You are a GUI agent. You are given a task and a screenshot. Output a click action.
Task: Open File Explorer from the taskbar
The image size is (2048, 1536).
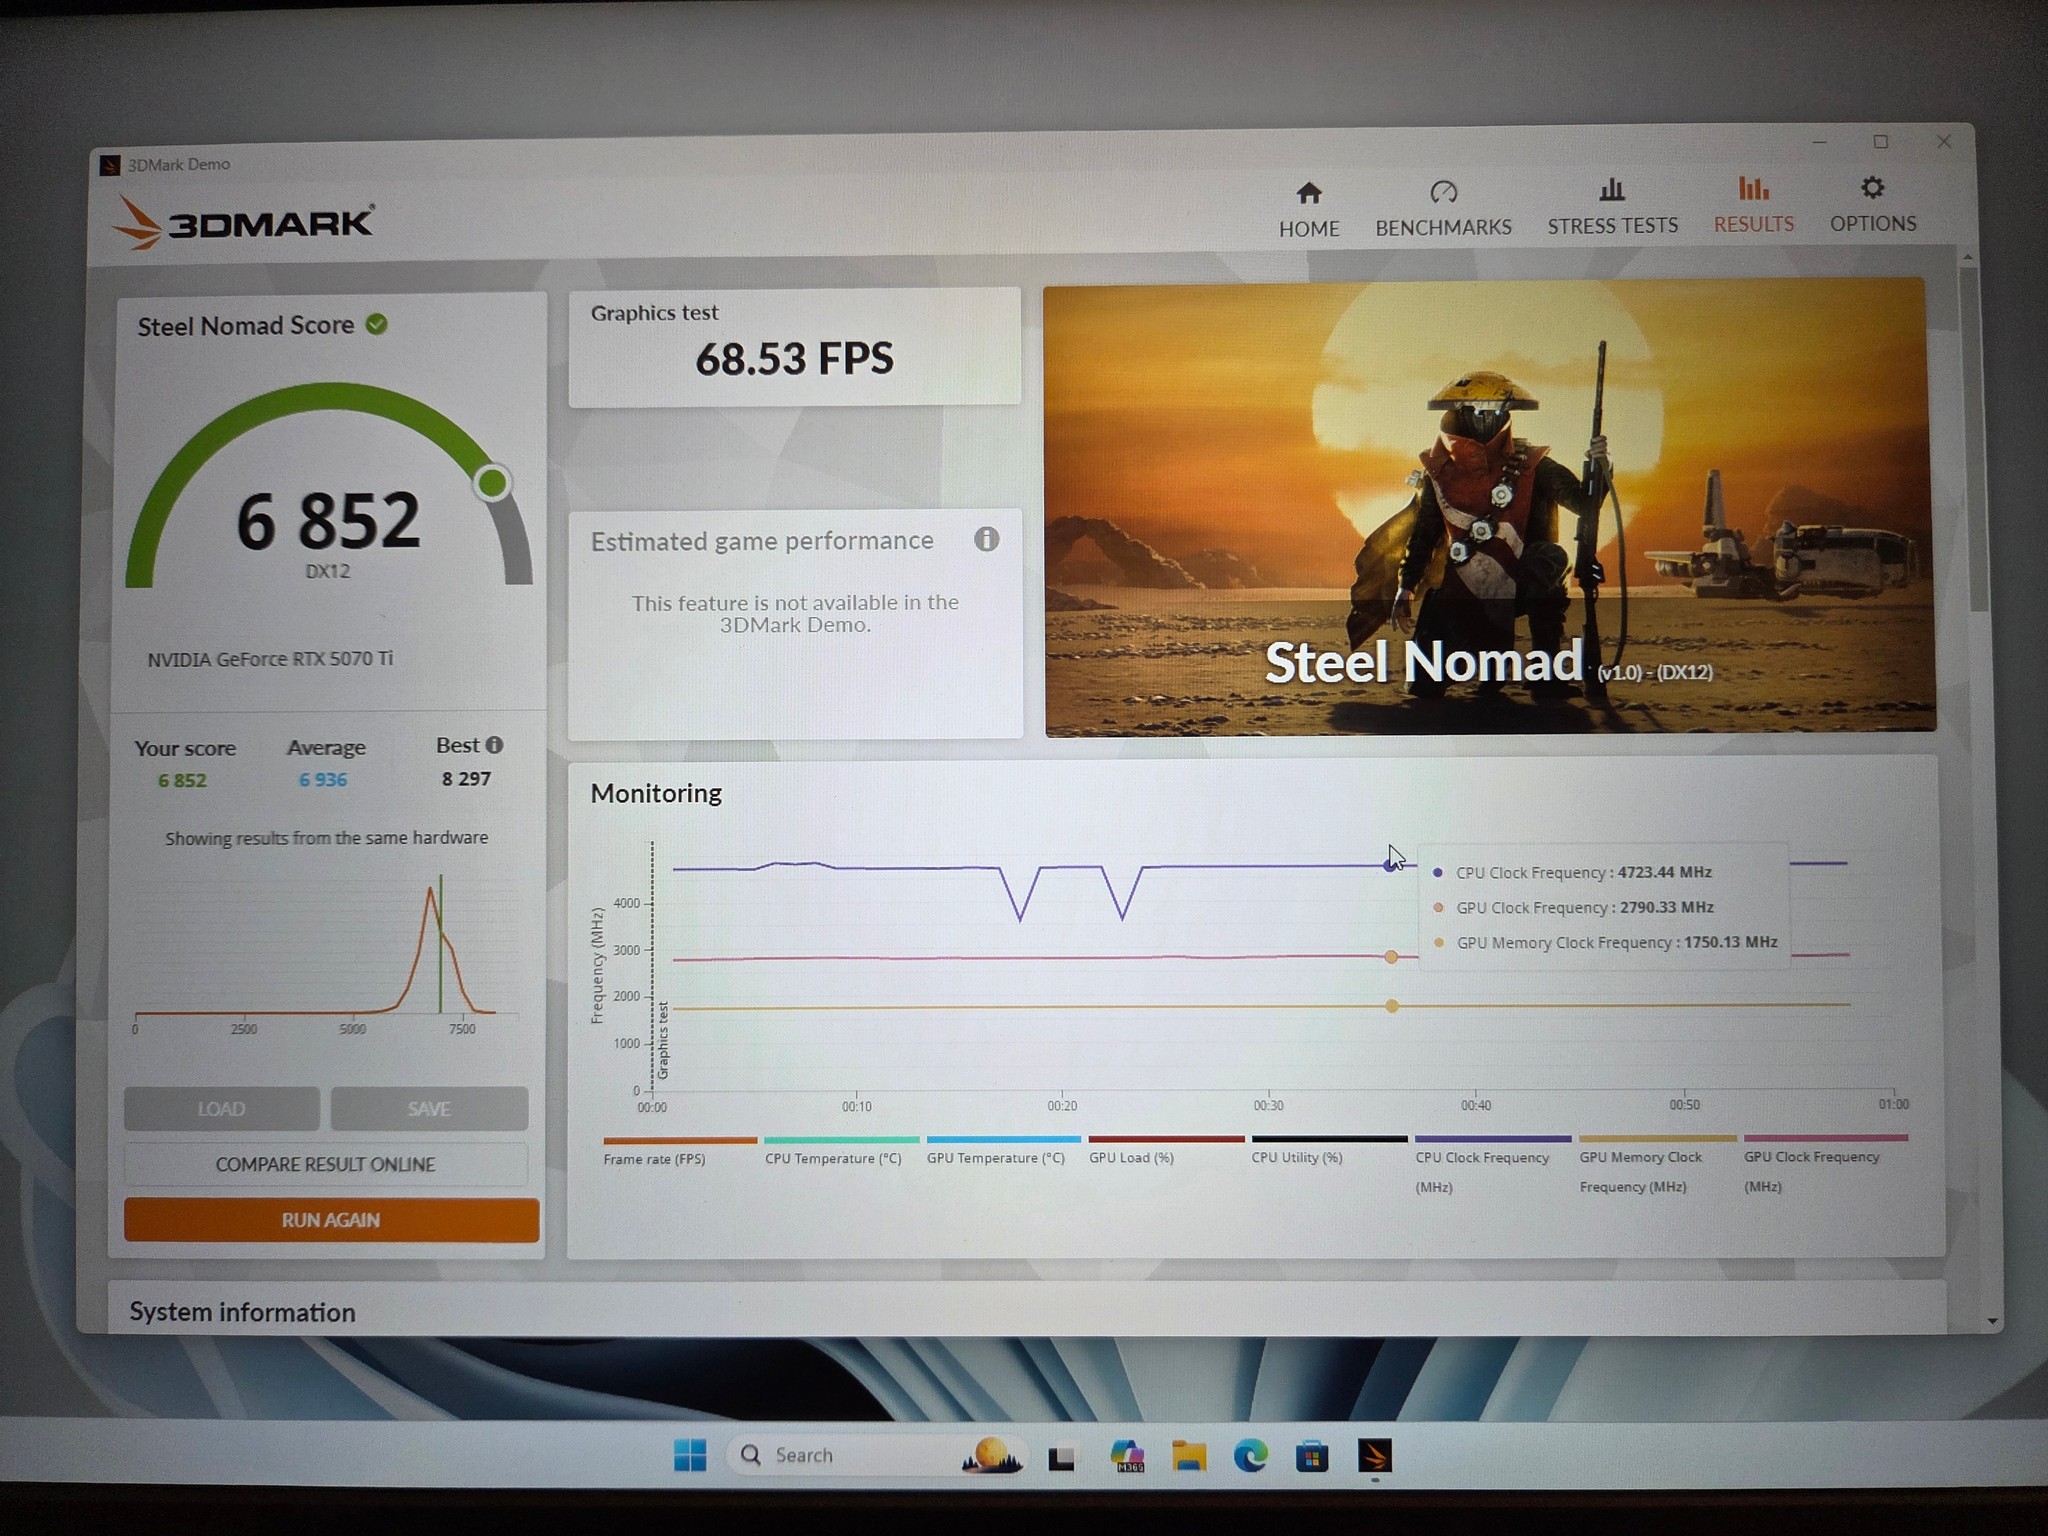coord(1189,1456)
